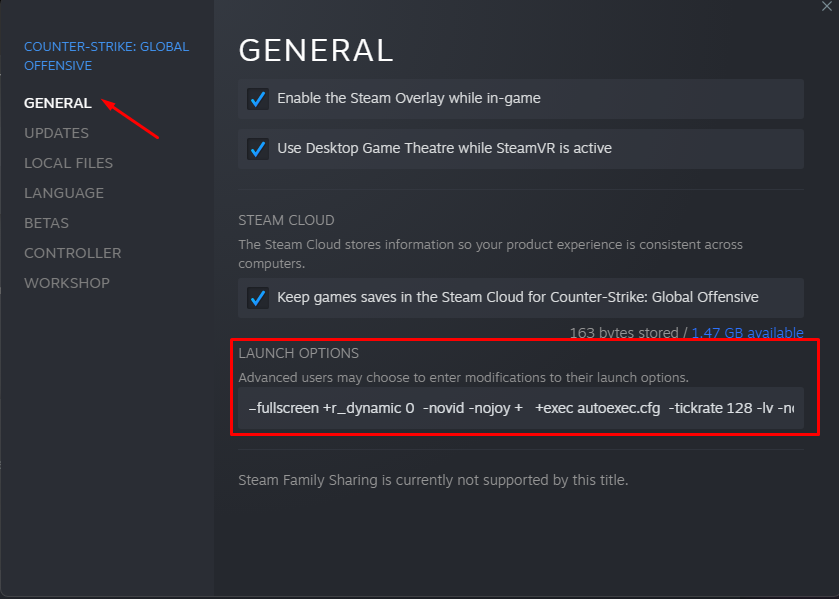
Task: Switch to the Local Files tab
Action: [68, 163]
